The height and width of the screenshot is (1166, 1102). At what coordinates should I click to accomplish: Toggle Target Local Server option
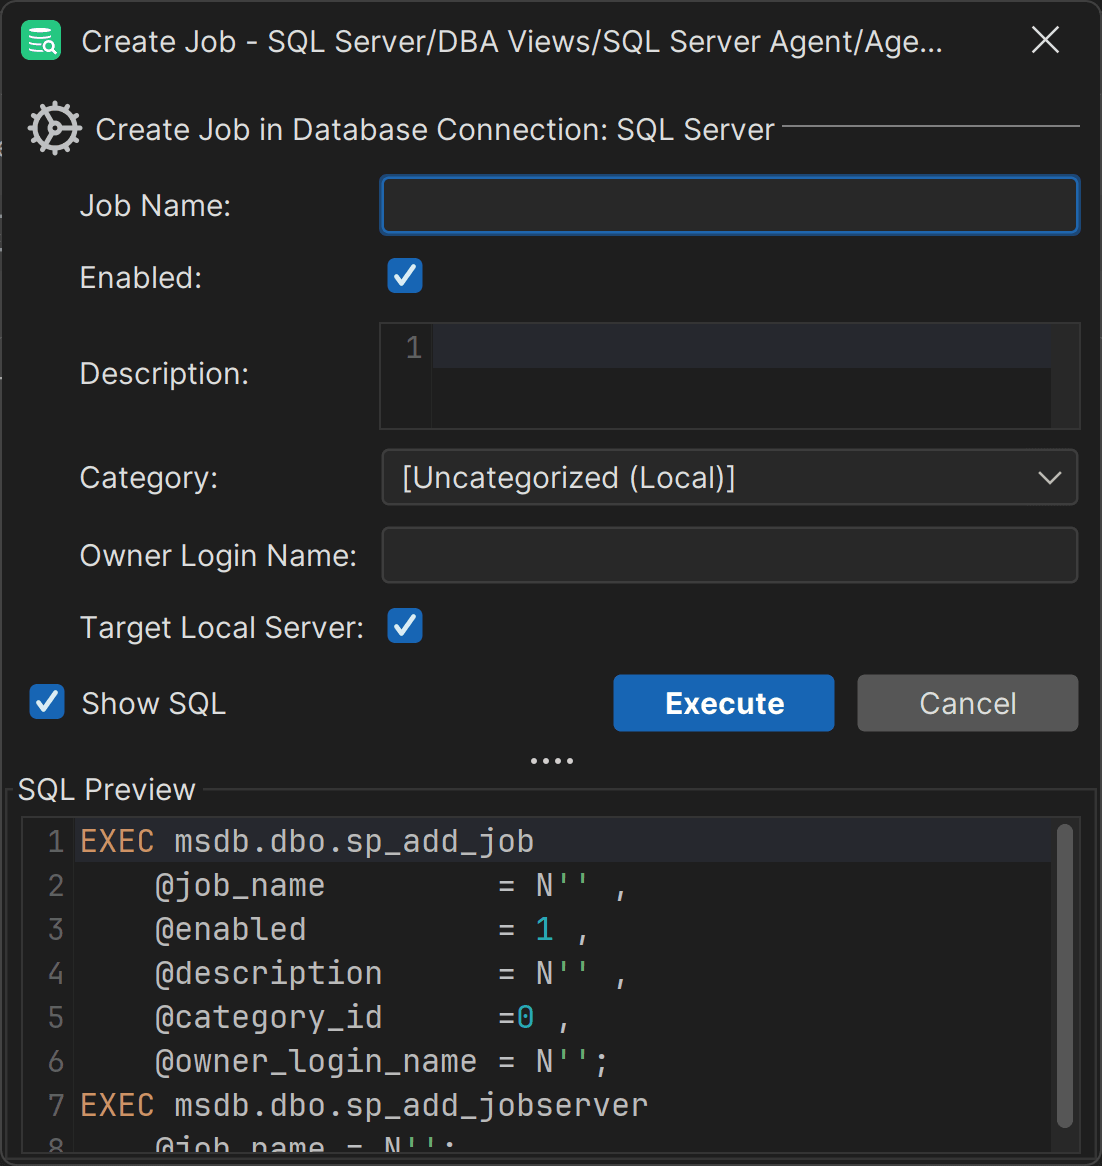click(x=404, y=626)
